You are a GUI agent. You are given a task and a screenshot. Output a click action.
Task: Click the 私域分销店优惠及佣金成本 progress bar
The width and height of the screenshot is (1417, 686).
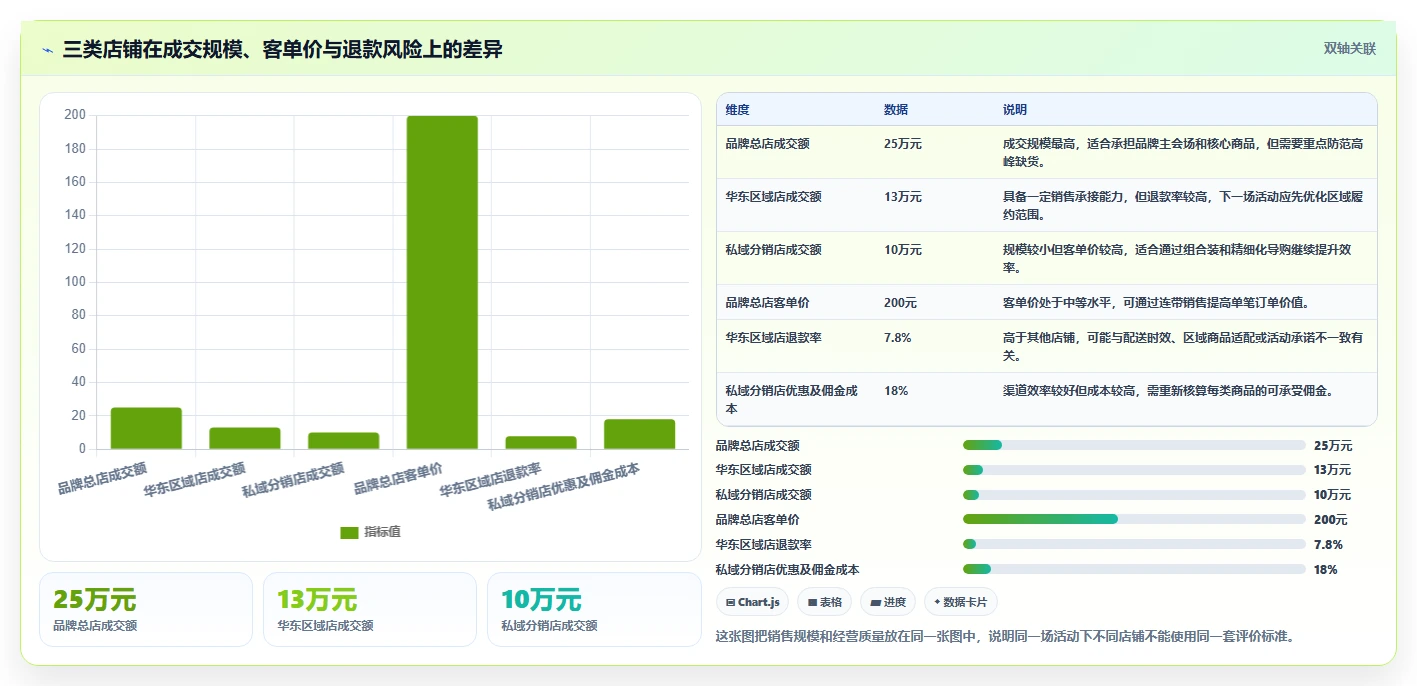(x=1134, y=569)
